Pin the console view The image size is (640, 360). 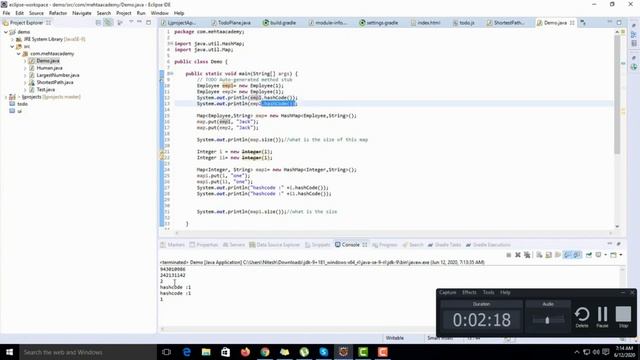[589, 255]
